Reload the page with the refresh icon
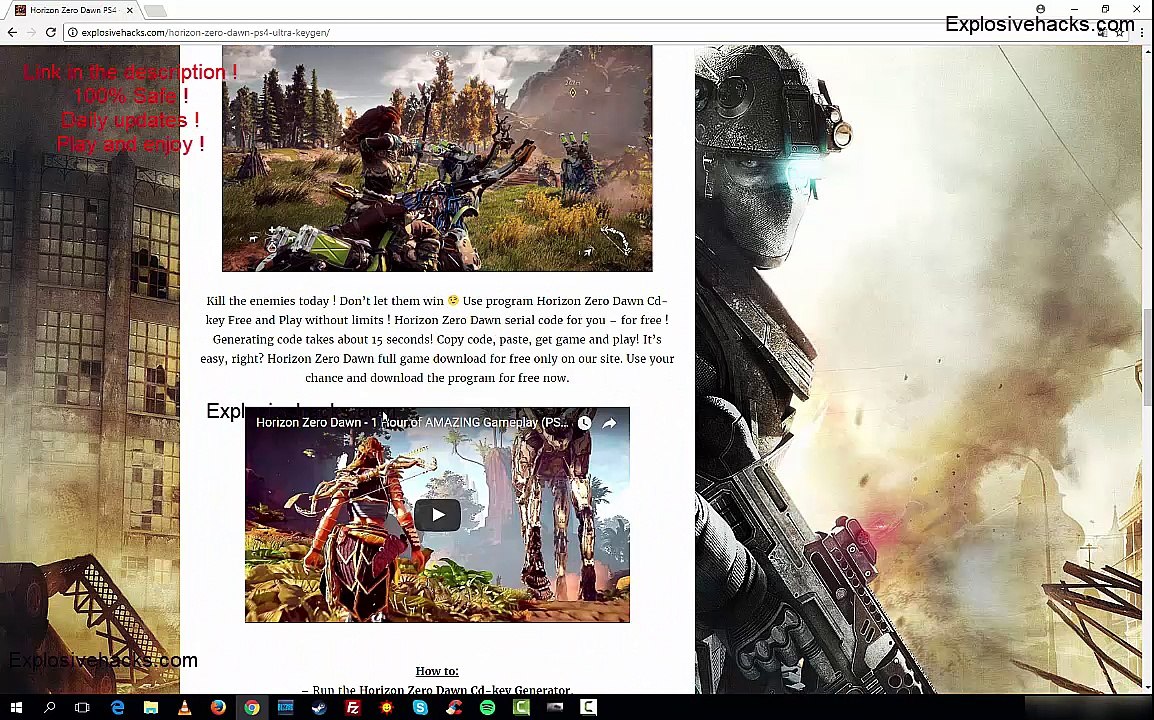This screenshot has height=720, width=1154. [x=50, y=32]
